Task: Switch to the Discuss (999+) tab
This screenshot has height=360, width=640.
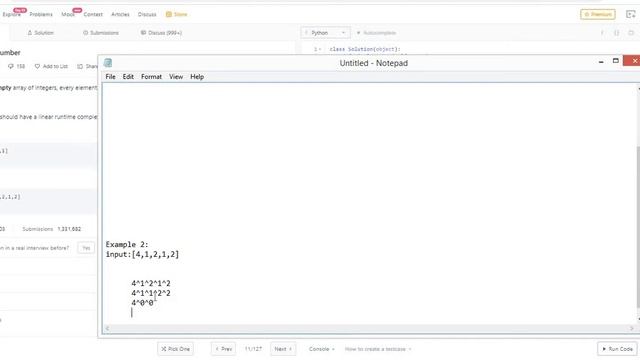Action: (161, 33)
